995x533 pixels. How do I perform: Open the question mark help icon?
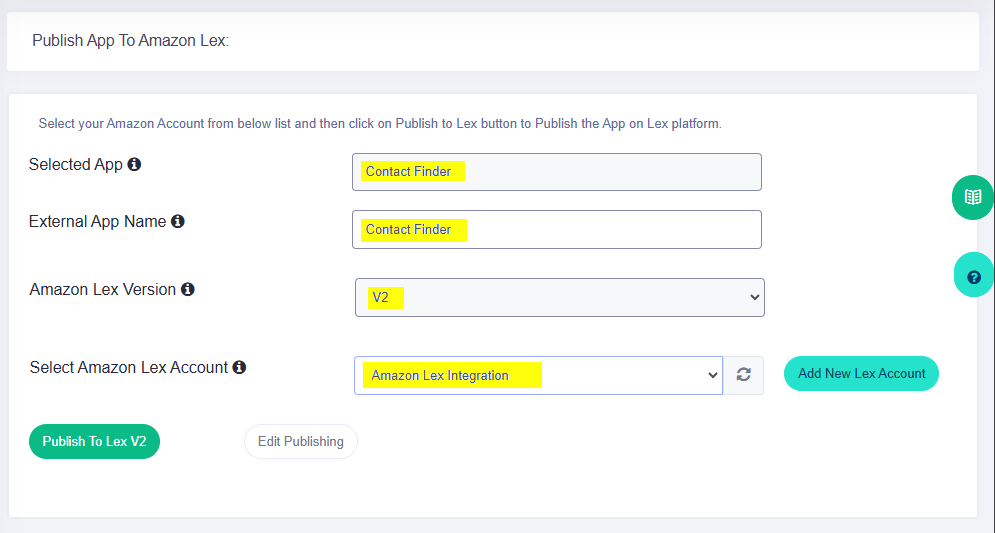click(x=974, y=277)
